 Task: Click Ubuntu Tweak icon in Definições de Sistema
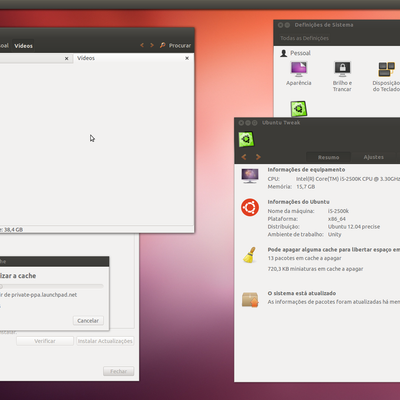point(299,109)
